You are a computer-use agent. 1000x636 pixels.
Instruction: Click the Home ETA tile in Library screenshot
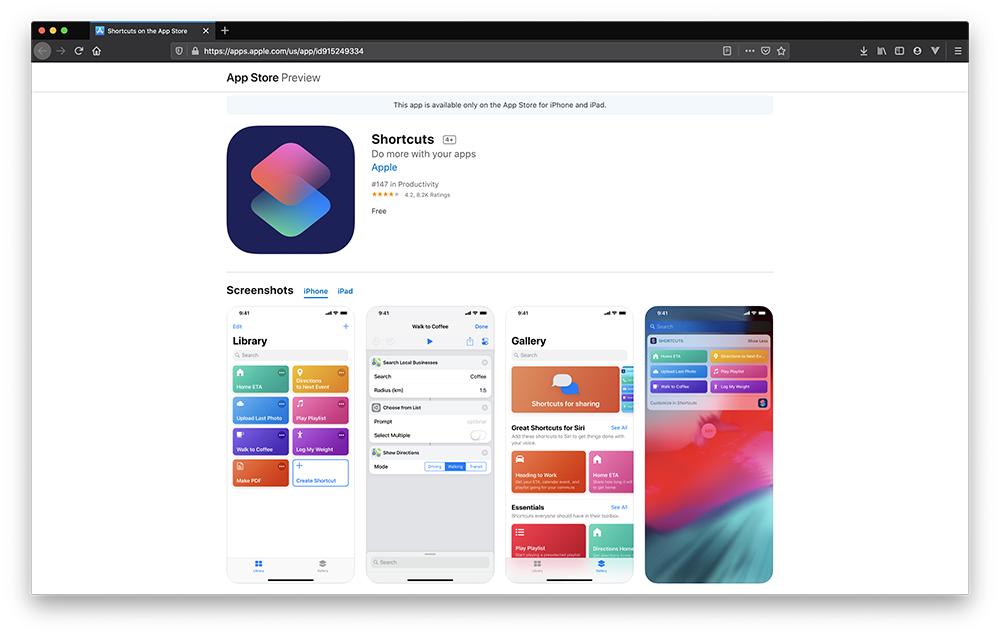(x=261, y=379)
